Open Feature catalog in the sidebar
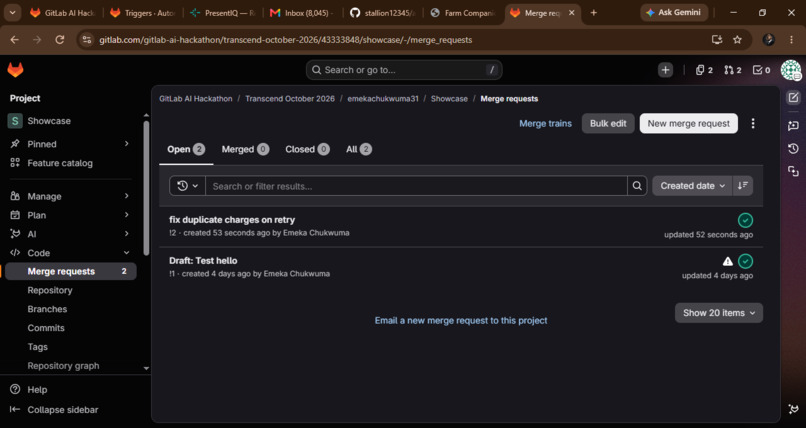Image resolution: width=806 pixels, height=428 pixels. click(69, 163)
